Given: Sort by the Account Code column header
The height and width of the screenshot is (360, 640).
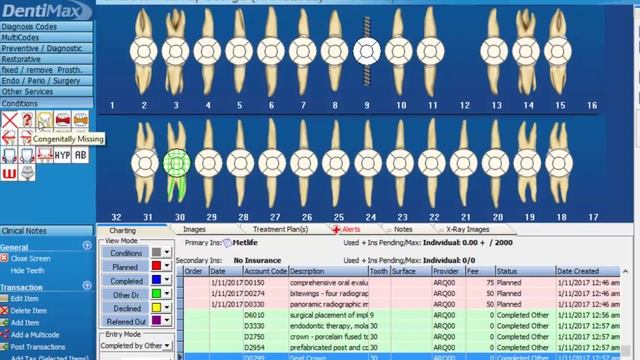Looking at the screenshot, I should 265,271.
